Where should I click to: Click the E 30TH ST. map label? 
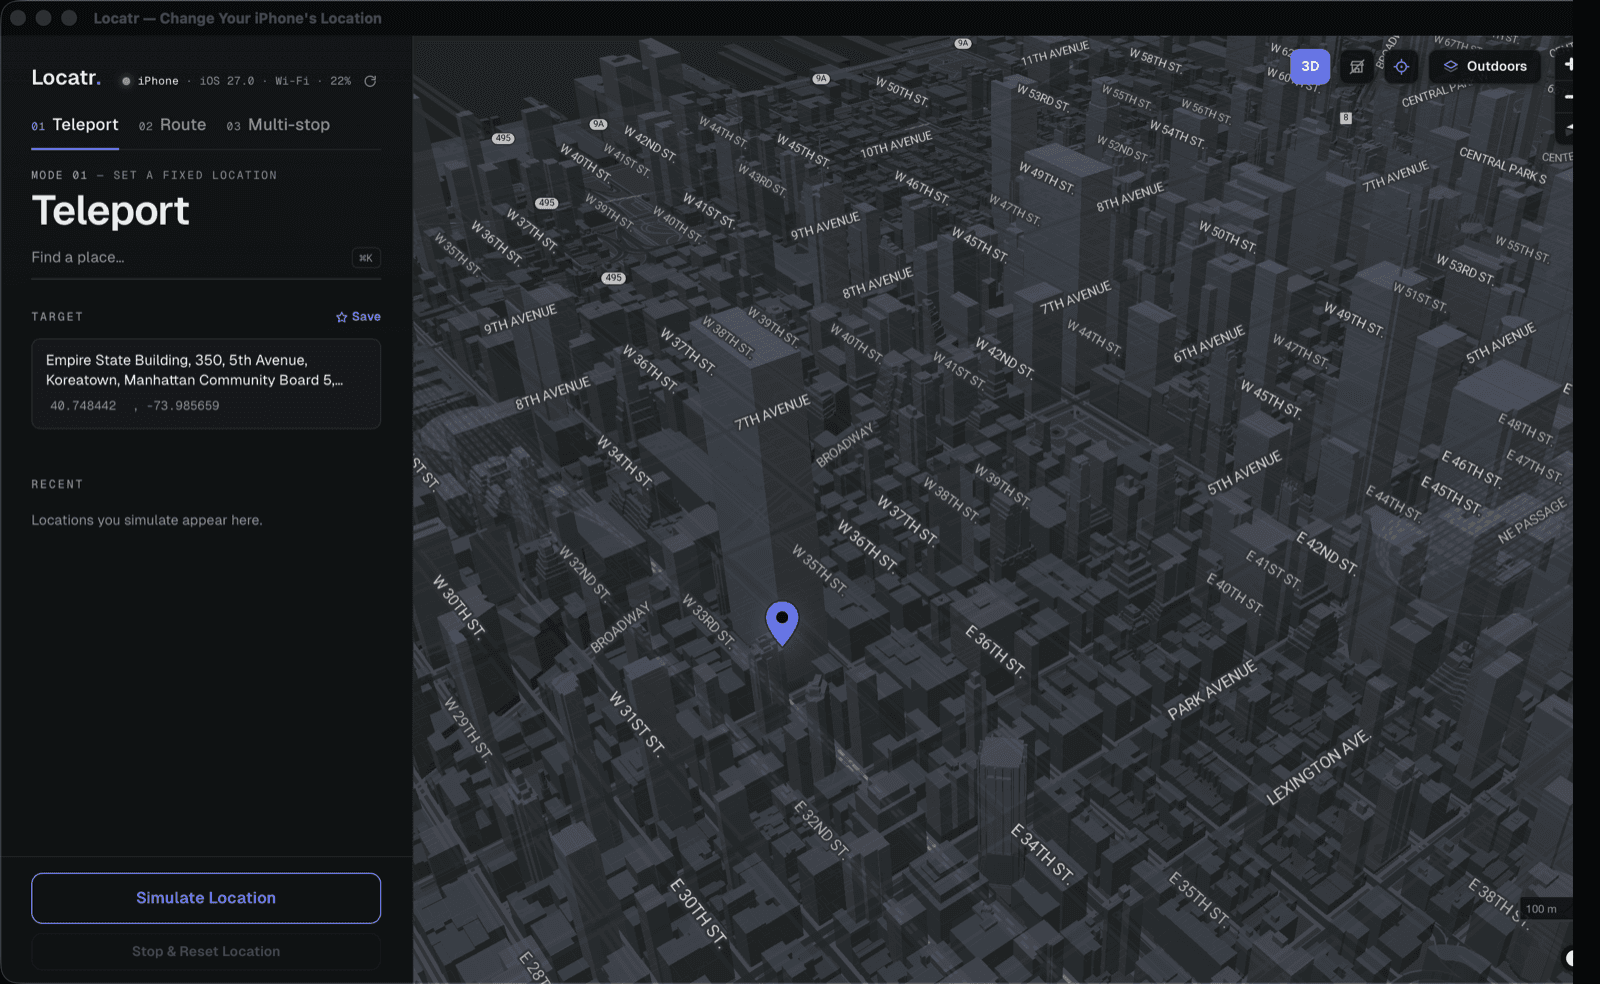(x=698, y=912)
